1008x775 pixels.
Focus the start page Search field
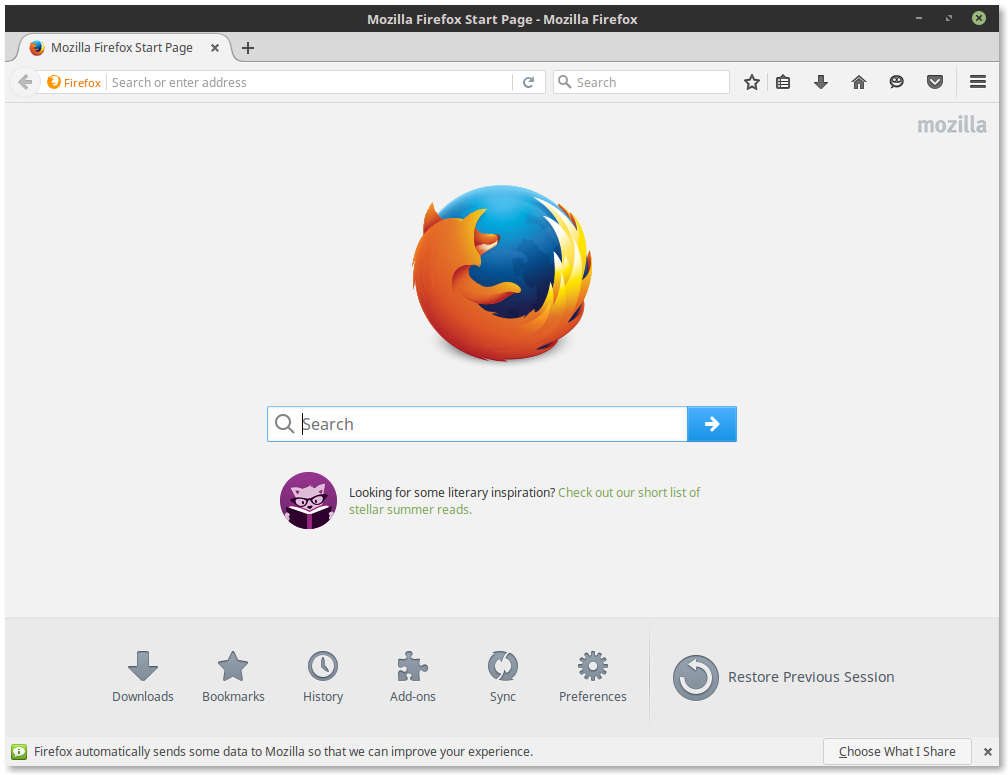(477, 424)
